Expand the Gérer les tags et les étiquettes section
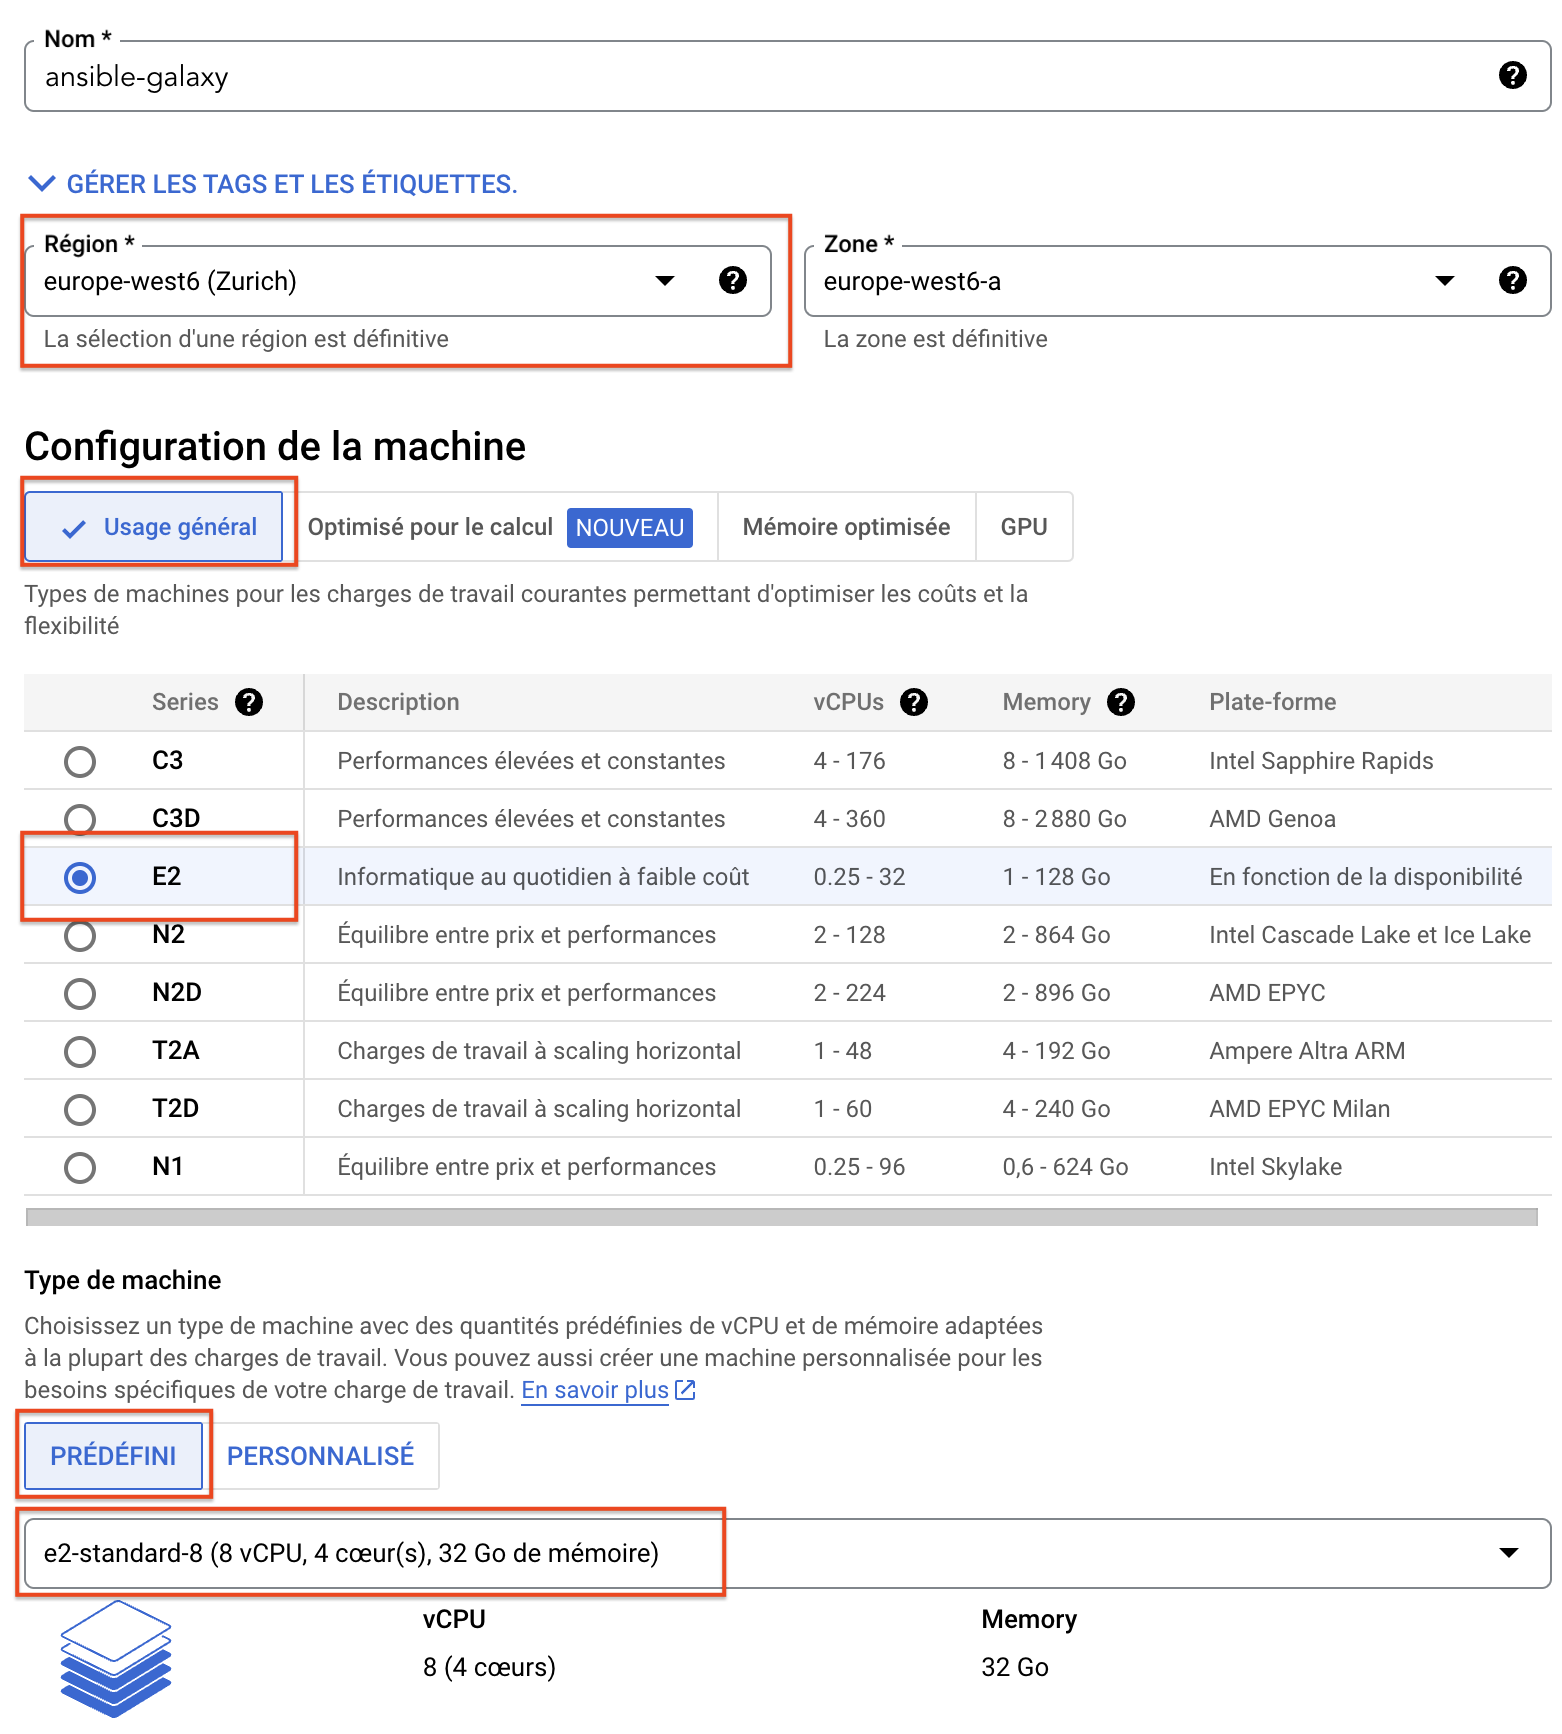The width and height of the screenshot is (1562, 1734). click(272, 184)
